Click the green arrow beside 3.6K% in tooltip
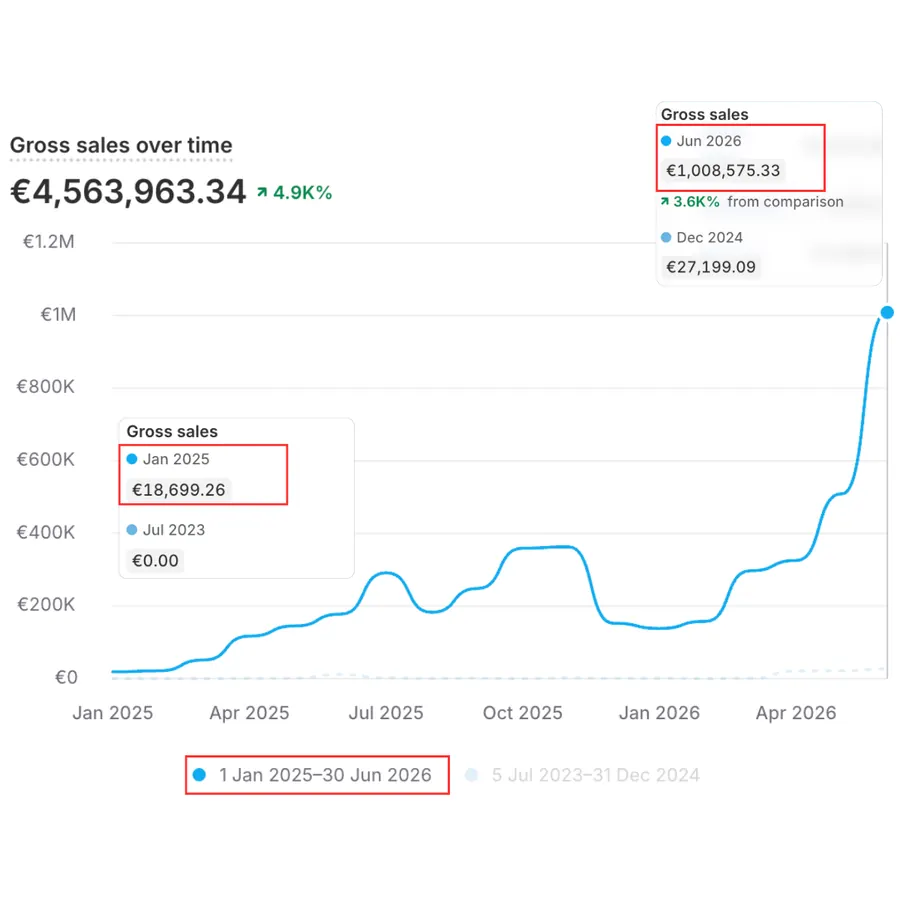The height and width of the screenshot is (900, 900). point(665,201)
